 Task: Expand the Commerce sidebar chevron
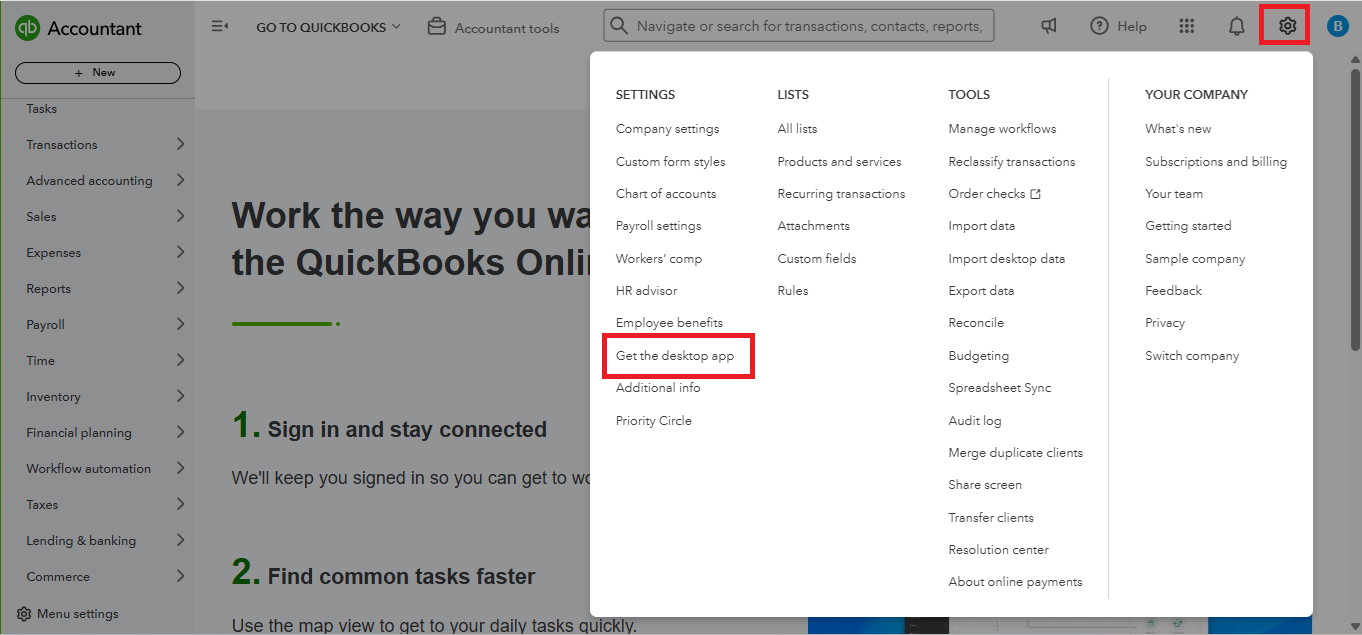(x=180, y=576)
